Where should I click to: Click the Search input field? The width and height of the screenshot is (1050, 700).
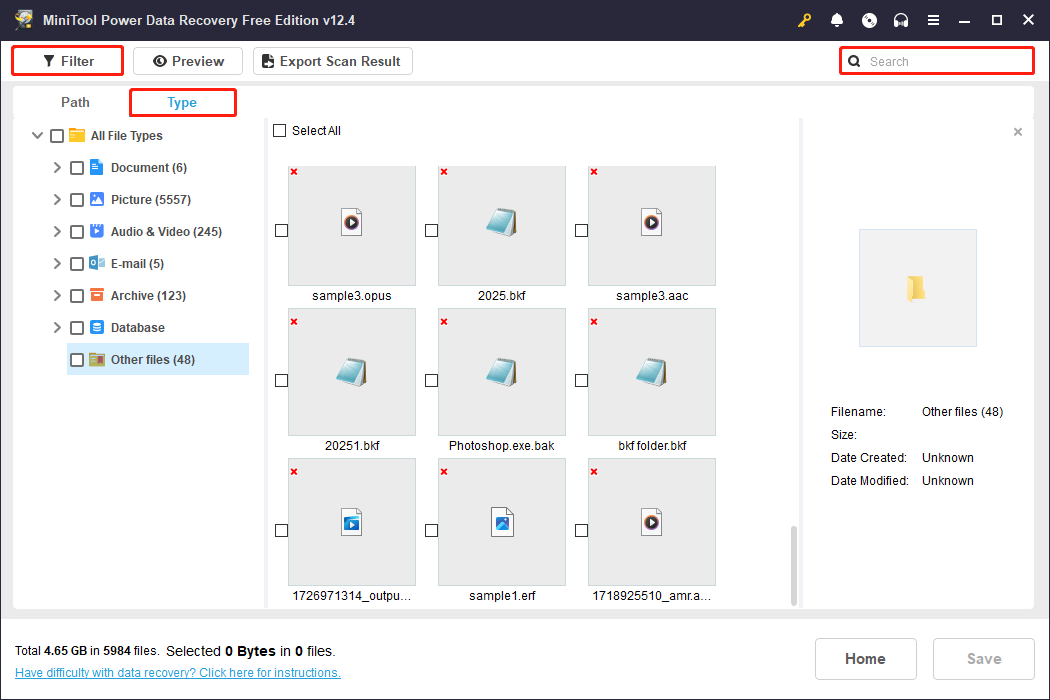(x=945, y=61)
